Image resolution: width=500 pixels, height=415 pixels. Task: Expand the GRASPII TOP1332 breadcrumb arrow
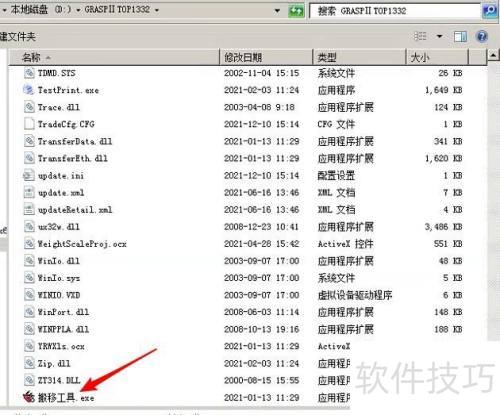[156, 10]
